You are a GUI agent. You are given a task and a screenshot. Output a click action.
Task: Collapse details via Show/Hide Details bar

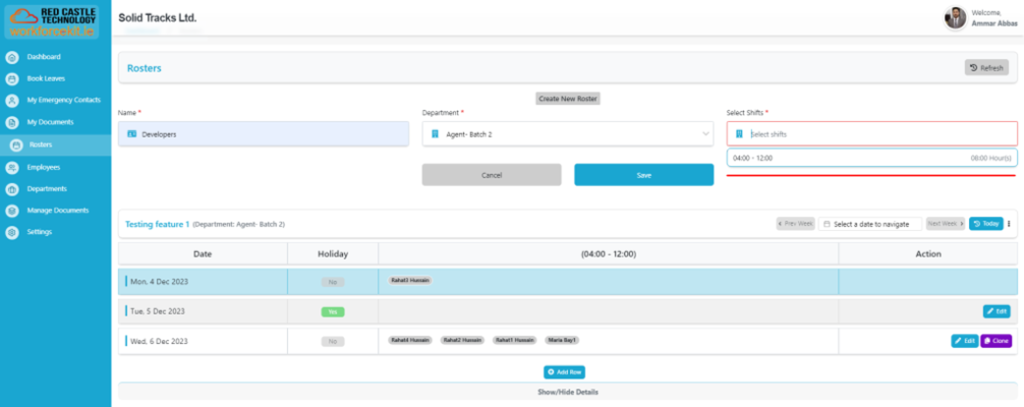pyautogui.click(x=566, y=392)
